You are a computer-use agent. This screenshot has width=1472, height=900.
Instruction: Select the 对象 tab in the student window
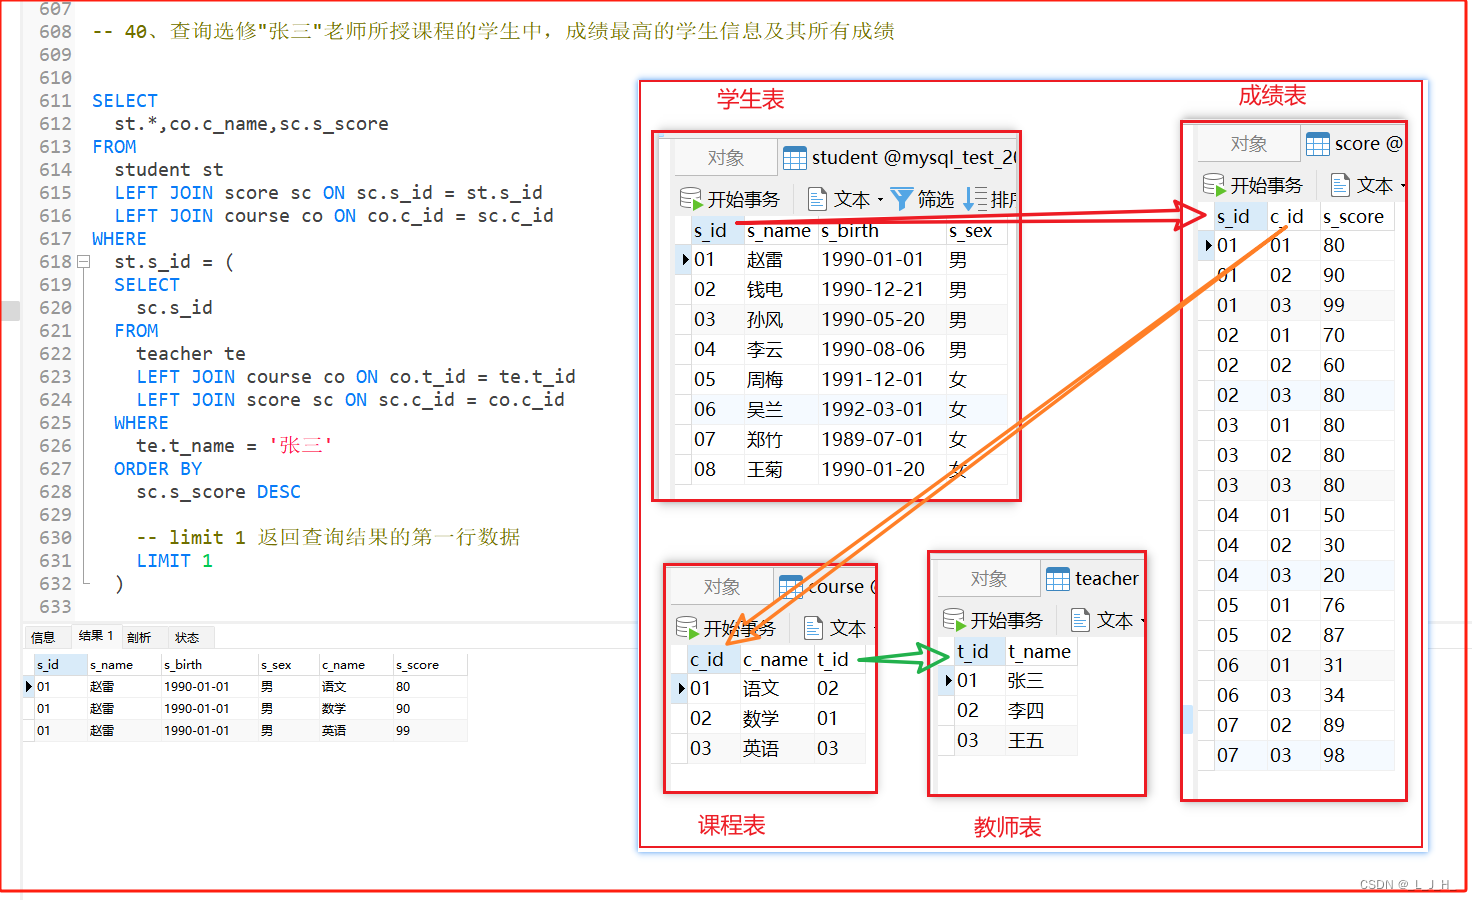[725, 158]
